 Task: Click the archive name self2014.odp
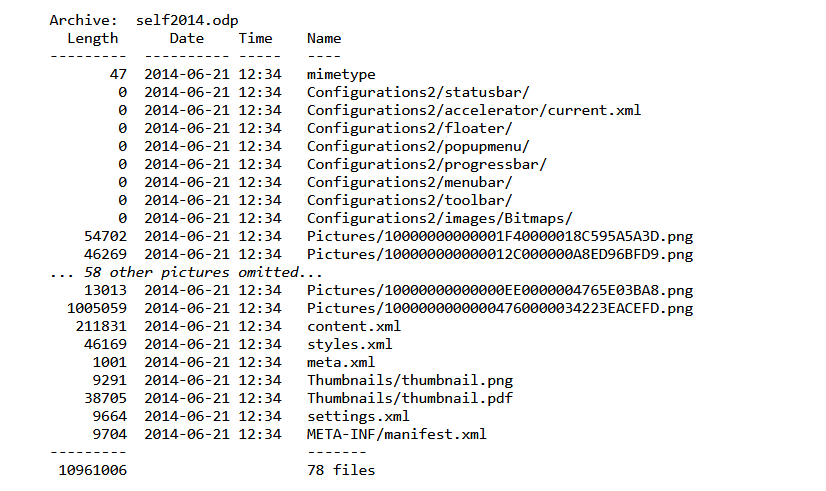[x=187, y=21]
